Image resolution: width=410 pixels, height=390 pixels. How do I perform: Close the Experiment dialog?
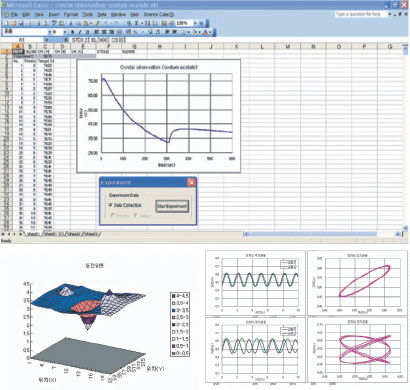pos(191,182)
